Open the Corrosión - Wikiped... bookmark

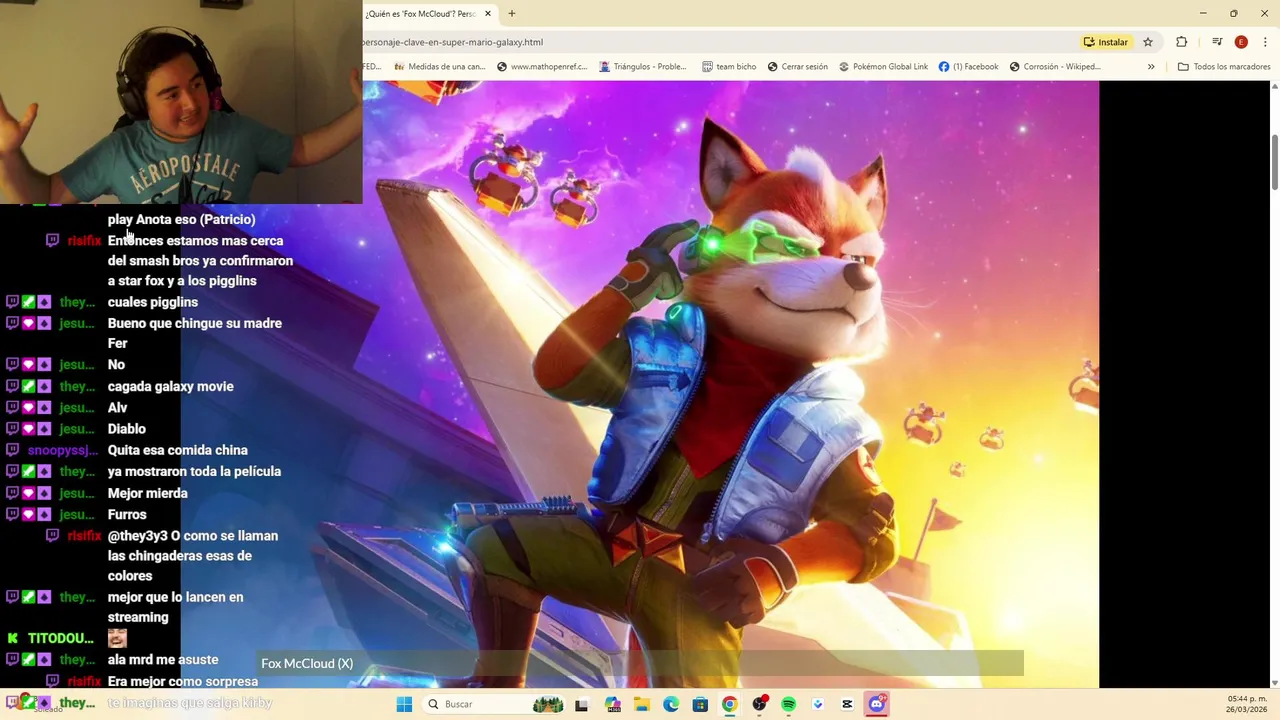(1055, 67)
